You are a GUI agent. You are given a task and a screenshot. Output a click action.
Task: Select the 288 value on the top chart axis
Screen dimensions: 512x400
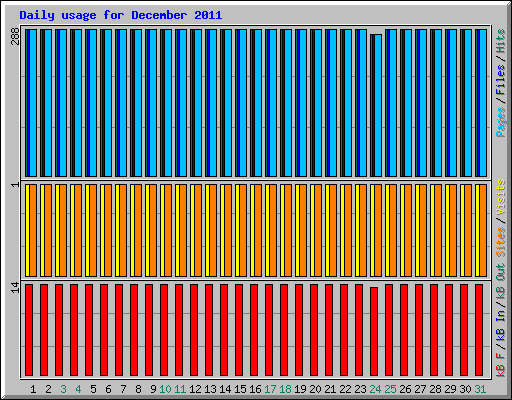pyautogui.click(x=15, y=36)
